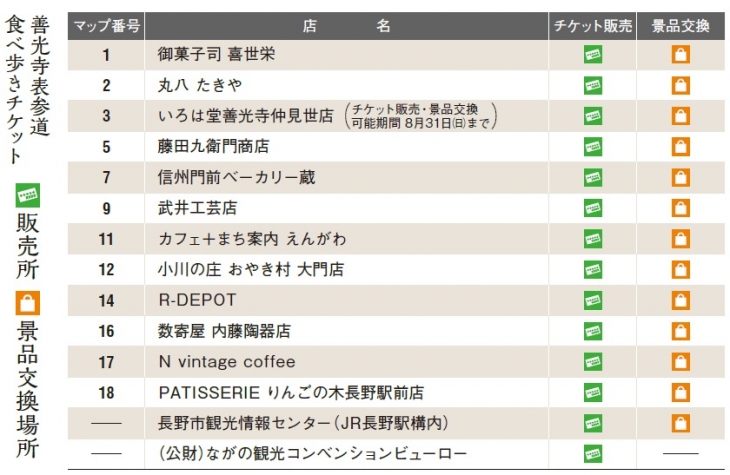Click orange bag icon for 藤田九衛門商店
Screen dimensions: 730x475
pyautogui.click(x=681, y=147)
